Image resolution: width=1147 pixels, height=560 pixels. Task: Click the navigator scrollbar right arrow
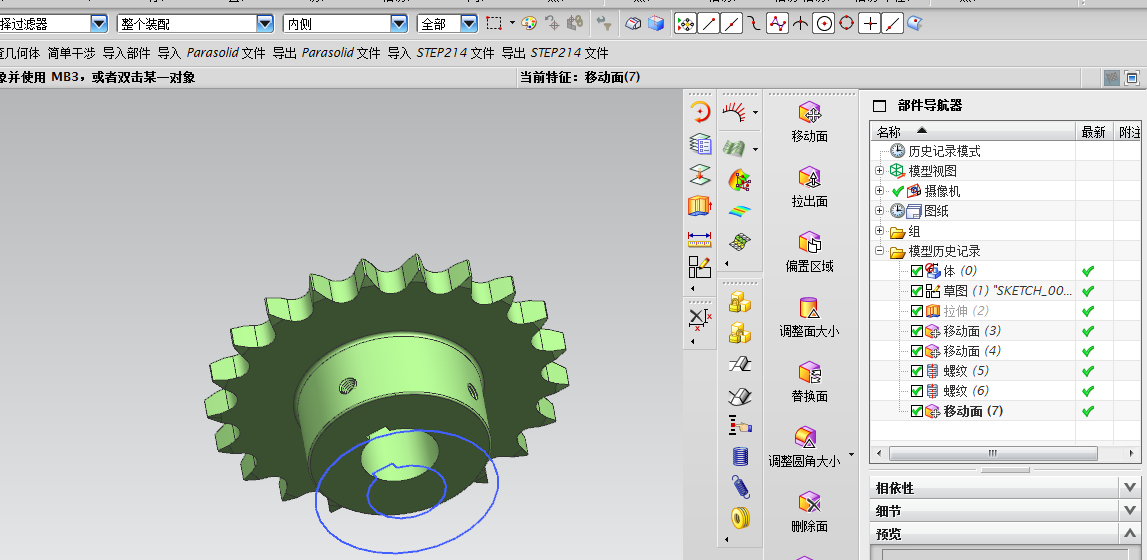pos(1133,453)
